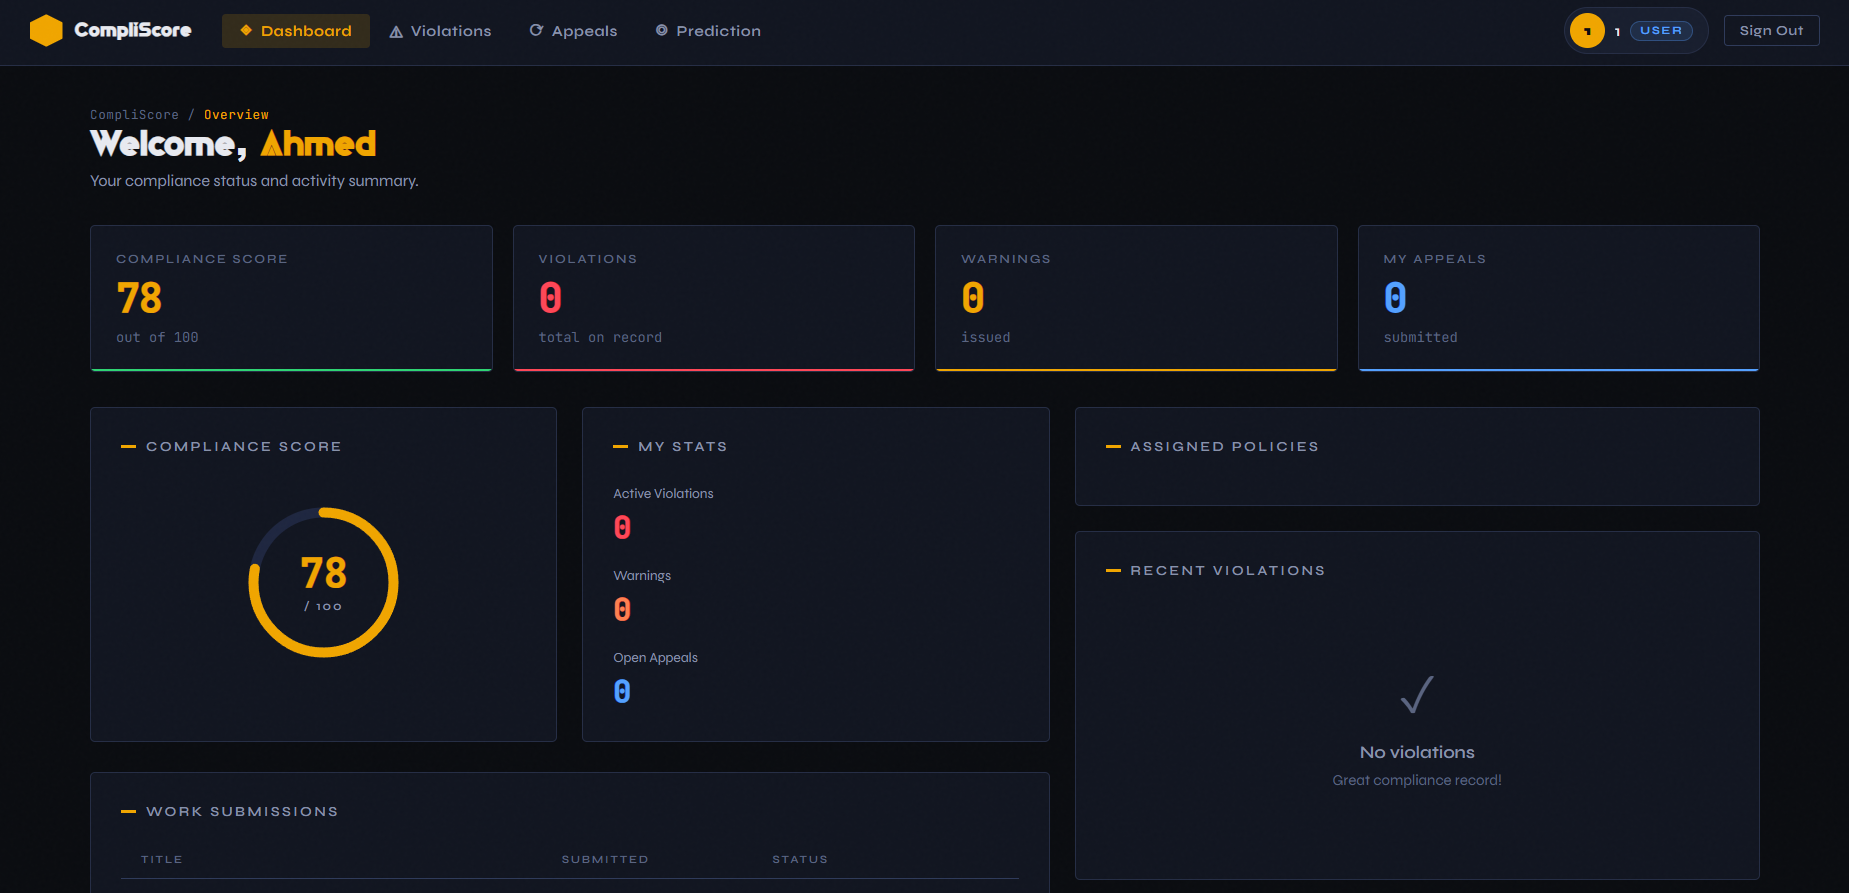Click the orange user avatar icon
This screenshot has width=1849, height=893.
(x=1587, y=31)
